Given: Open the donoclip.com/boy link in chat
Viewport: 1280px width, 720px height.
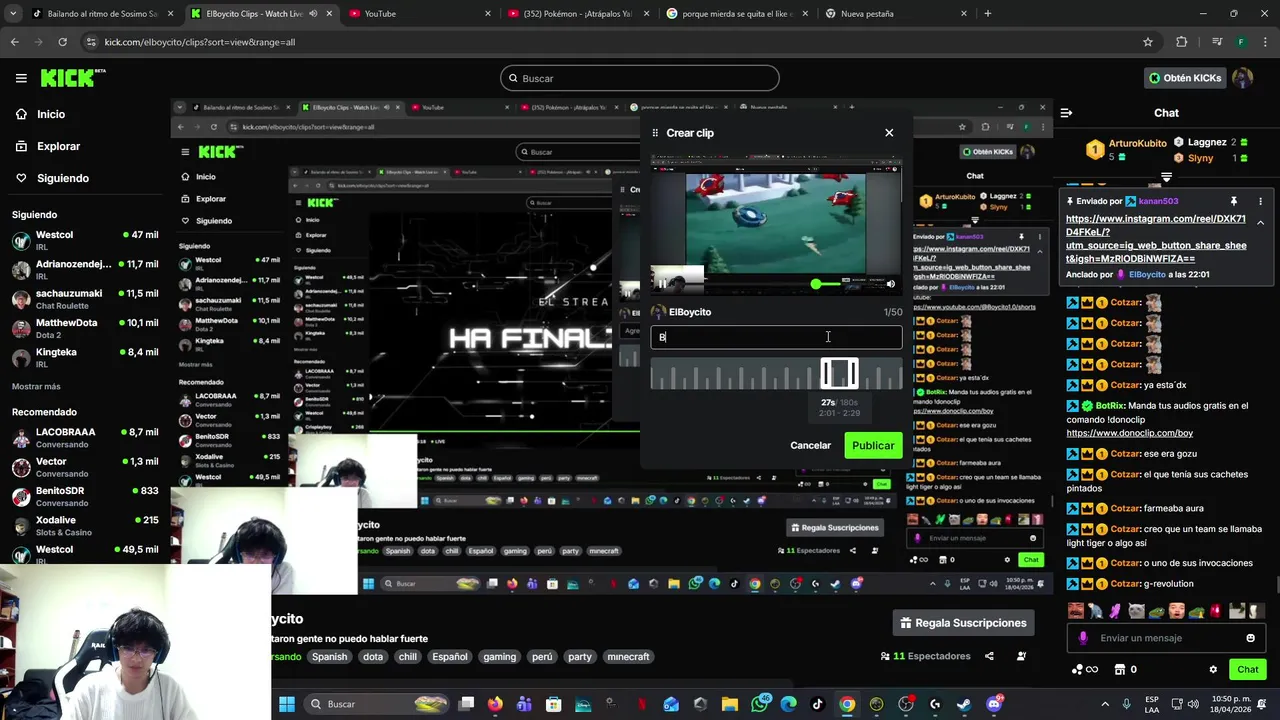Looking at the screenshot, I should coord(1129,433).
